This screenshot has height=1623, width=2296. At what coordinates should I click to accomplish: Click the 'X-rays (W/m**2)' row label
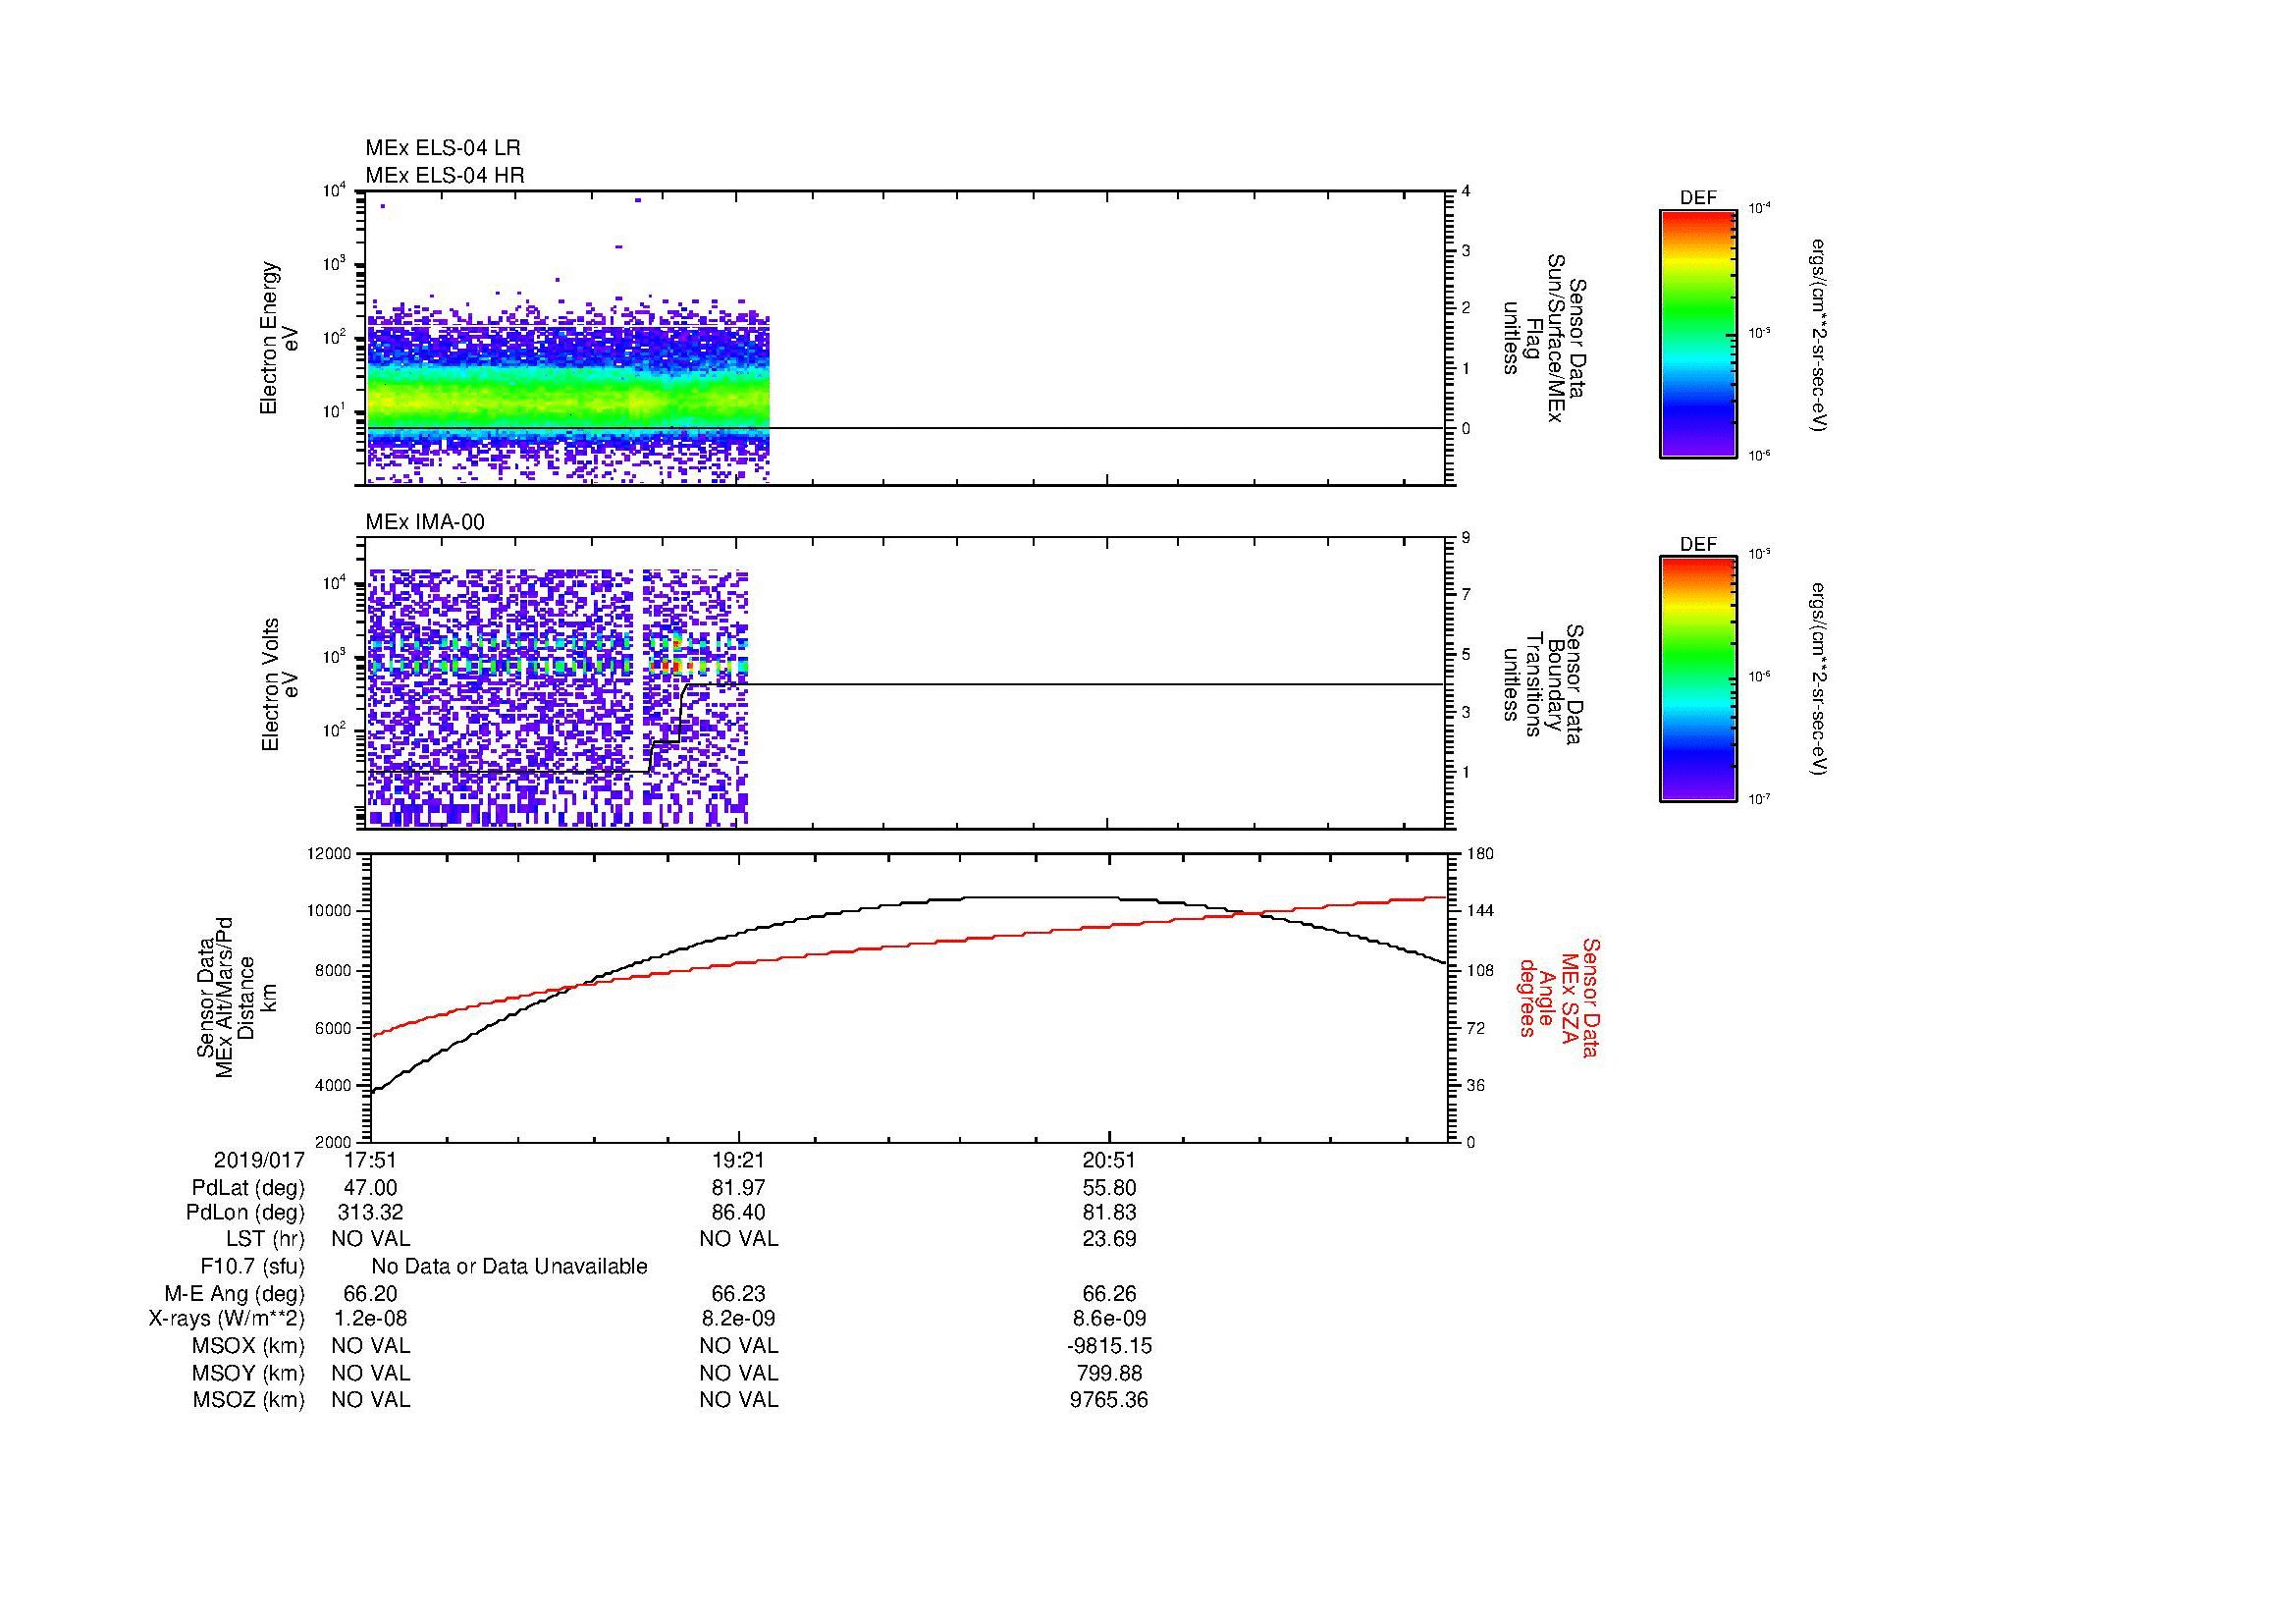tap(227, 1319)
